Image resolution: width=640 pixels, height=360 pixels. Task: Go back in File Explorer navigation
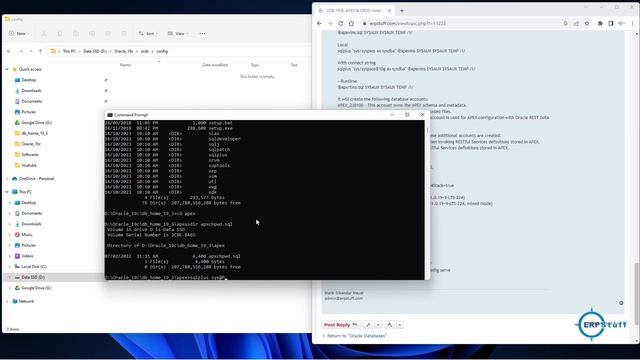pos(9,51)
